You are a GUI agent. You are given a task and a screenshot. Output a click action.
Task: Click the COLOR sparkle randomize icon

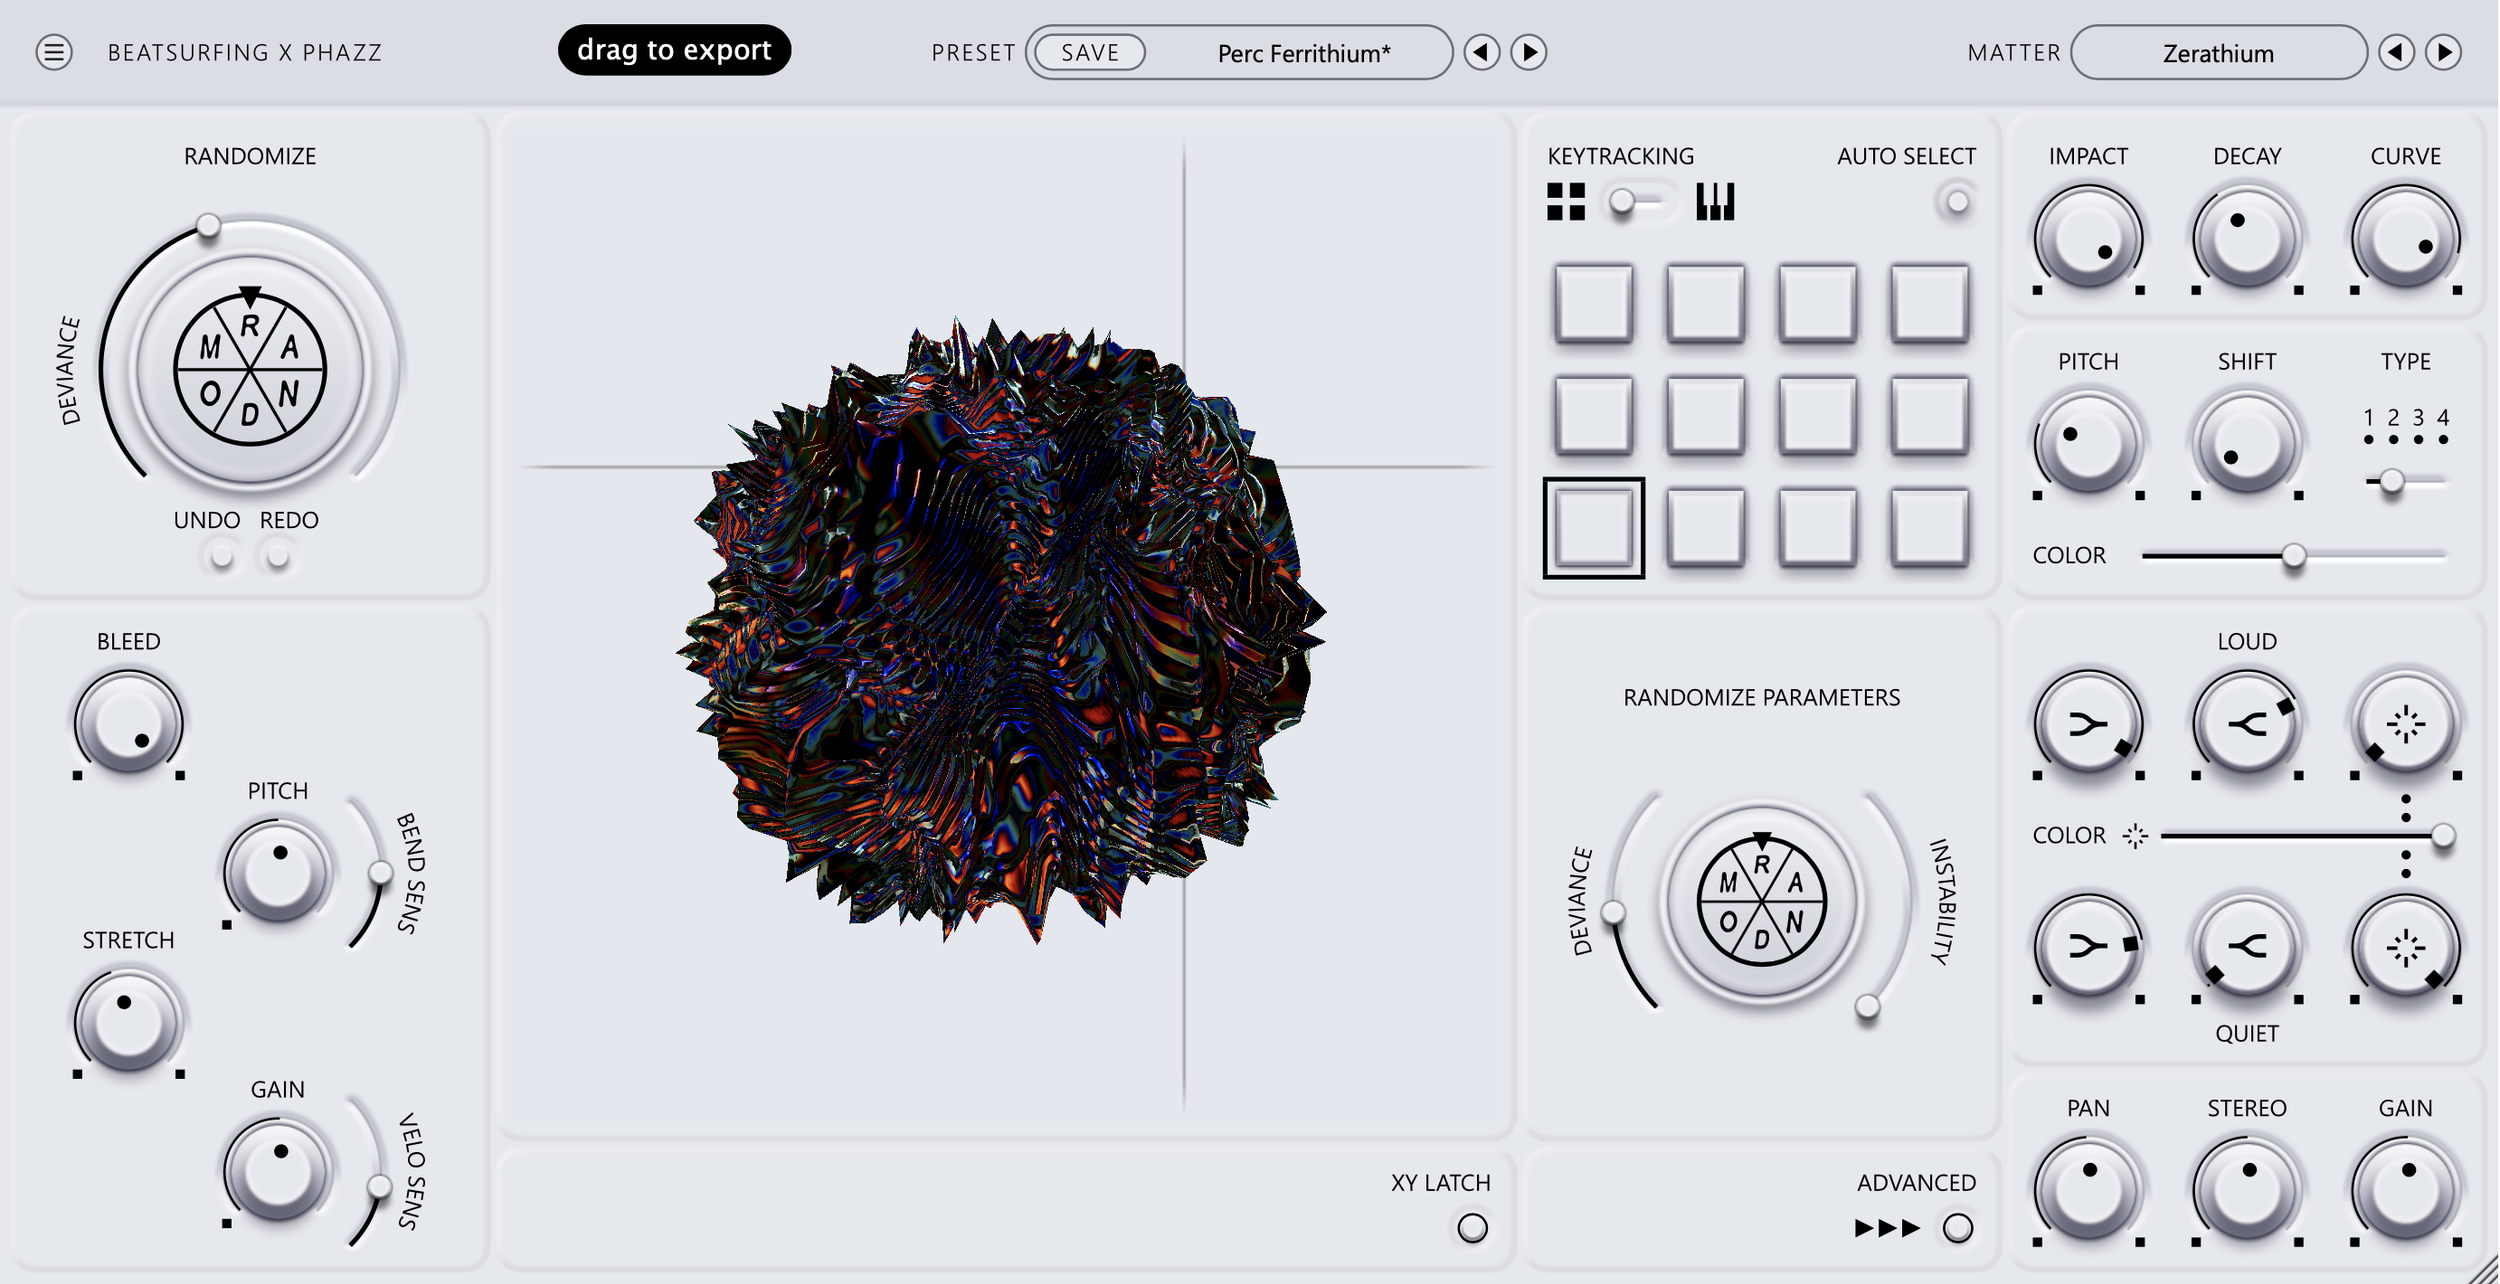point(2135,836)
